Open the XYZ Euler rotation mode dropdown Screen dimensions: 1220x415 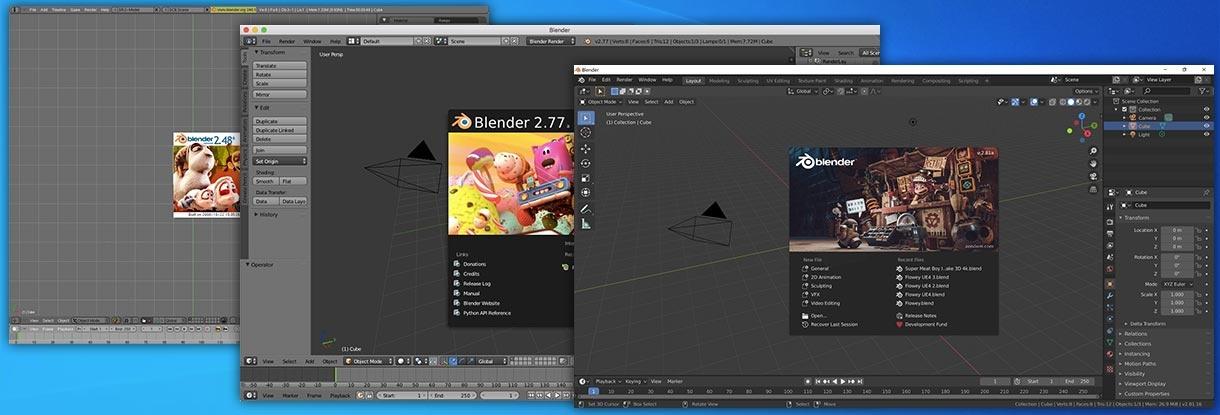click(1176, 284)
